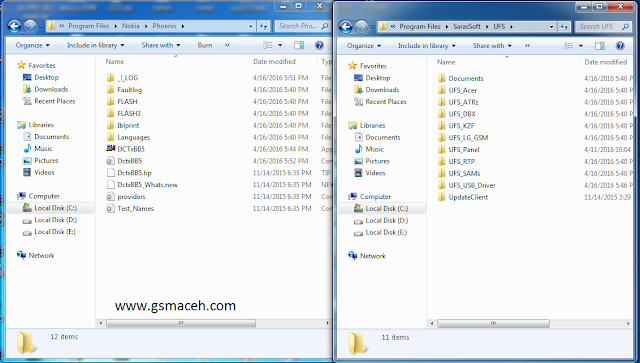Viewport: 640px width, 363px height.
Task: Select the UFS_LG_GSM folder
Action: coord(468,138)
